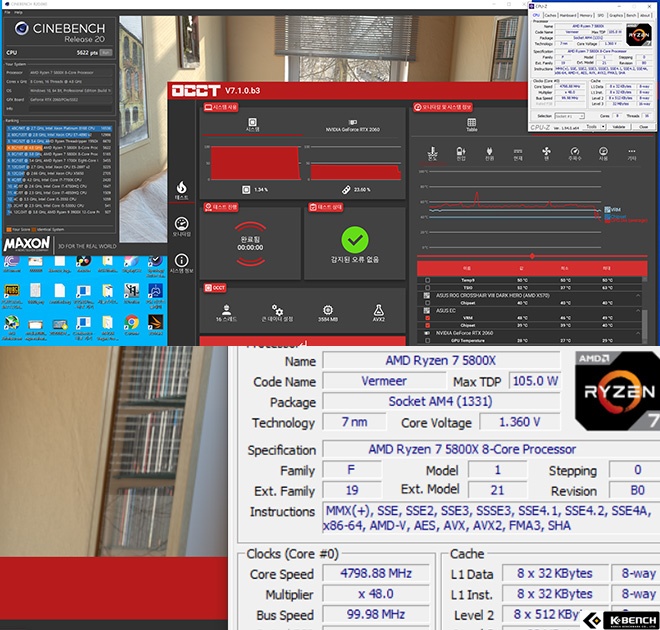
Task: Click the CPU usage chip icon showing 1.34%
Action: (x=246, y=190)
